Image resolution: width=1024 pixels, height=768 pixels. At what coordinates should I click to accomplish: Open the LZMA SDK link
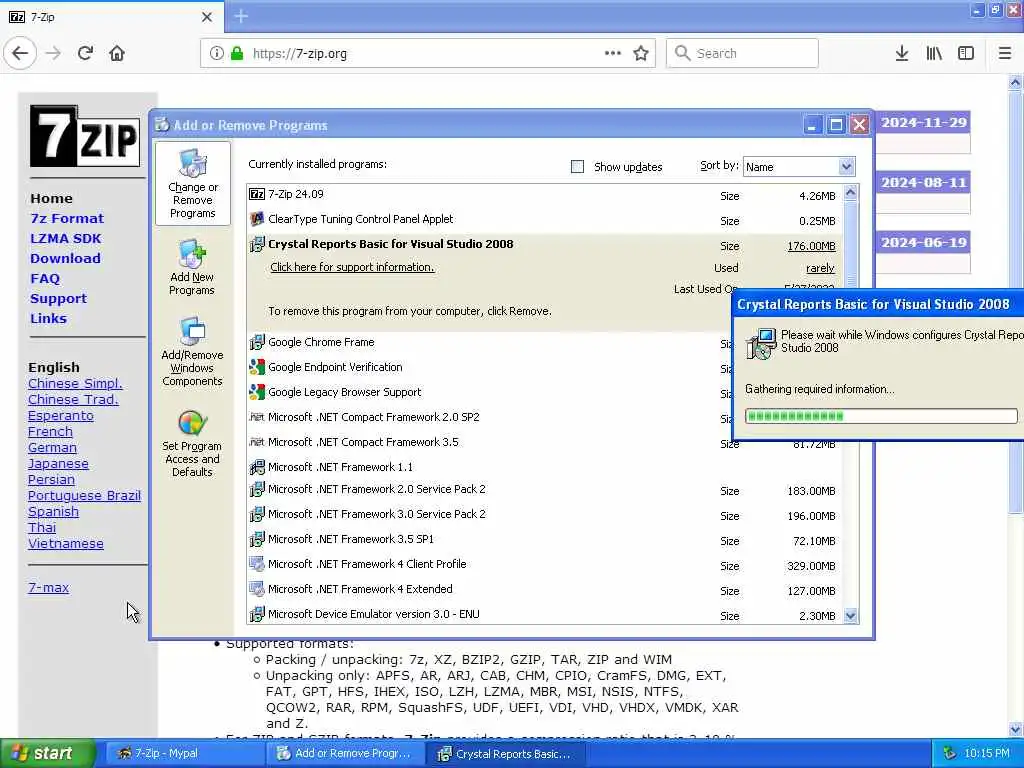tap(65, 238)
